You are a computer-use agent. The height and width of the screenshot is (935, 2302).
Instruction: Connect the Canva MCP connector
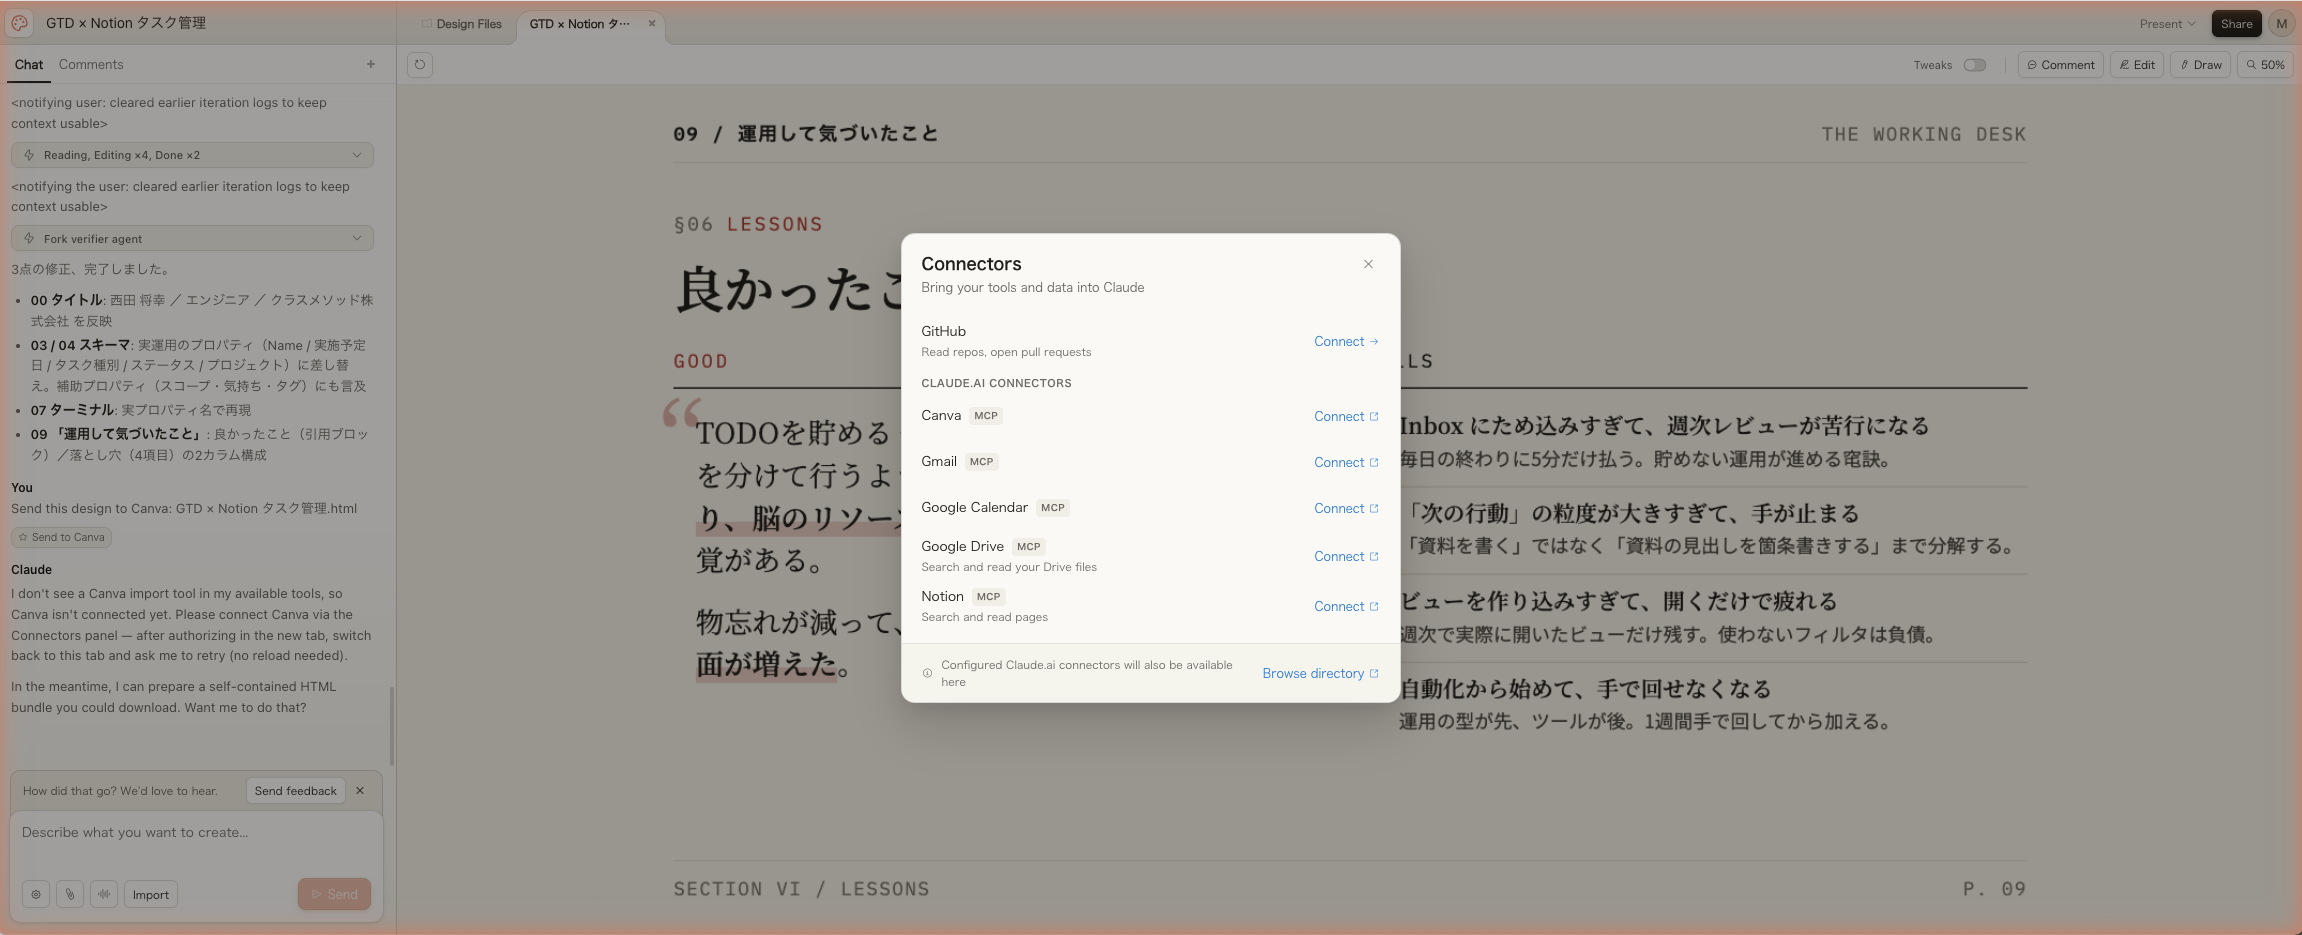1345,417
